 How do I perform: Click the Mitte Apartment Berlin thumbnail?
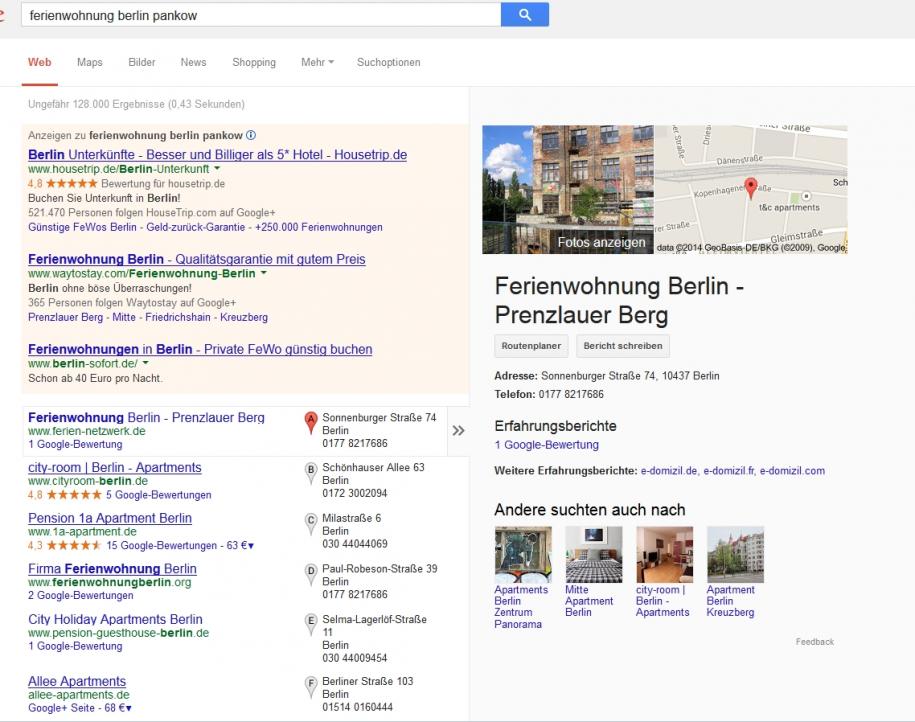pyautogui.click(x=593, y=554)
